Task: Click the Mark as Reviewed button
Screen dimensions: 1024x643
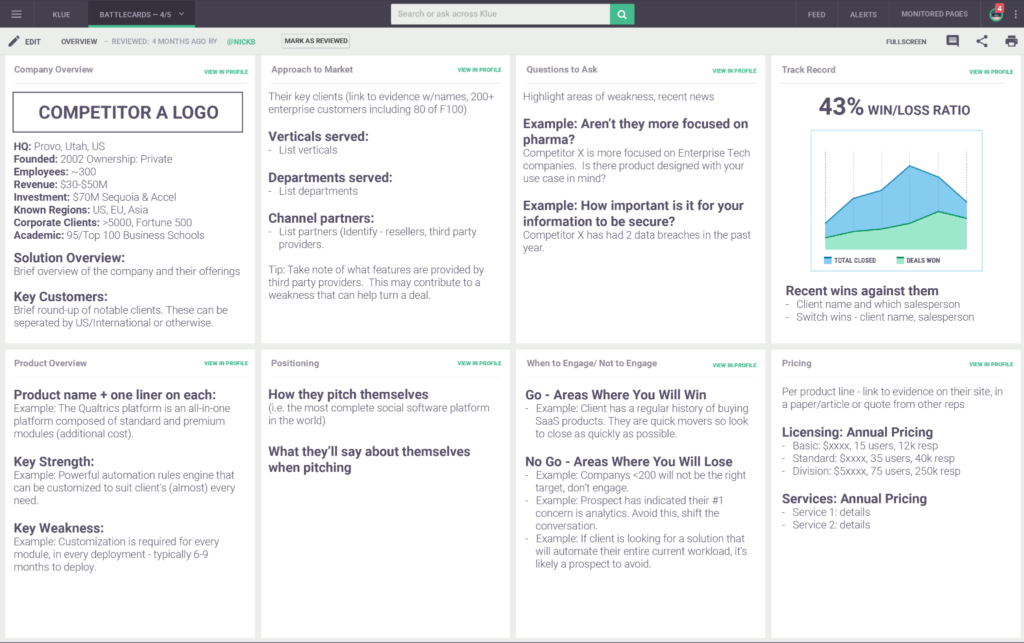Action: pyautogui.click(x=316, y=41)
